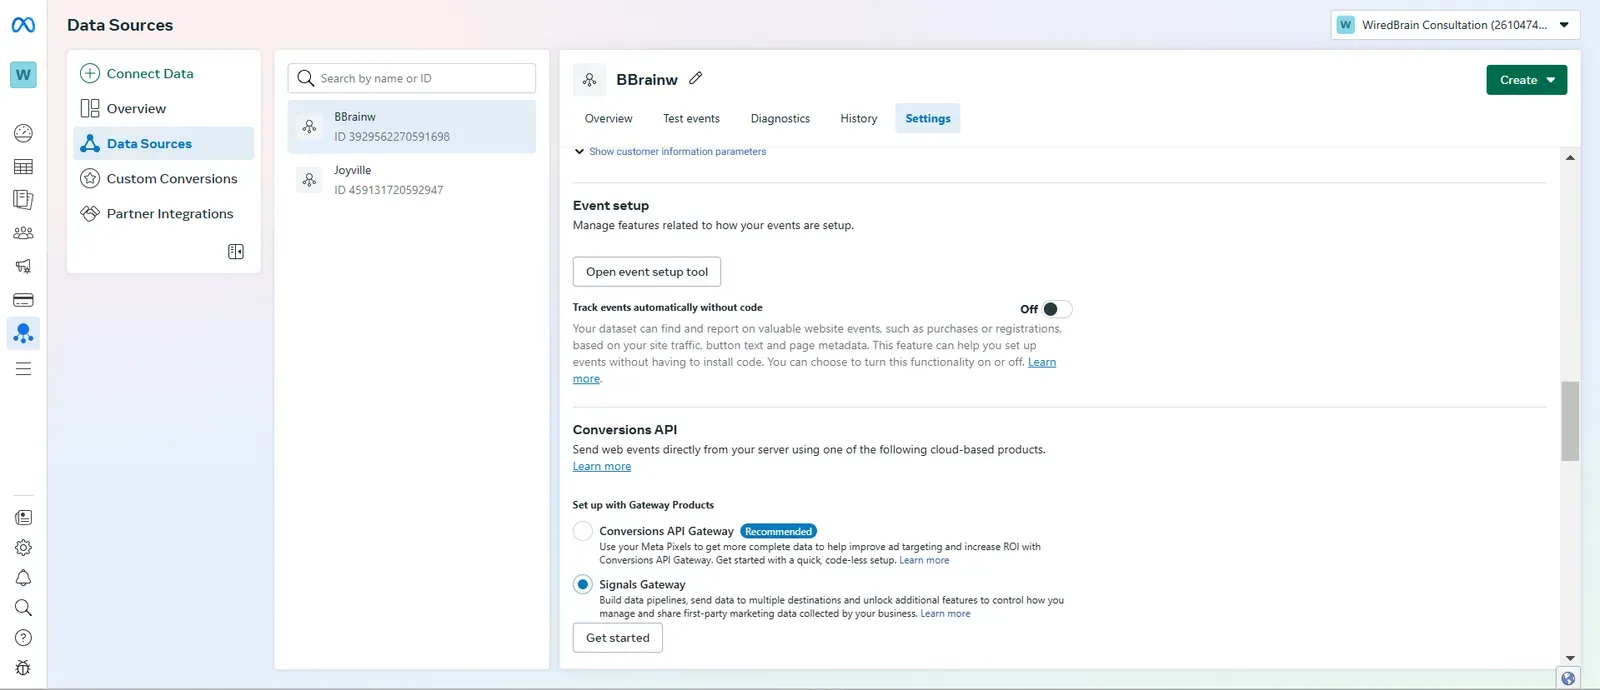Click the dataset icon beside BBrainw title
The height and width of the screenshot is (690, 1600).
click(590, 80)
